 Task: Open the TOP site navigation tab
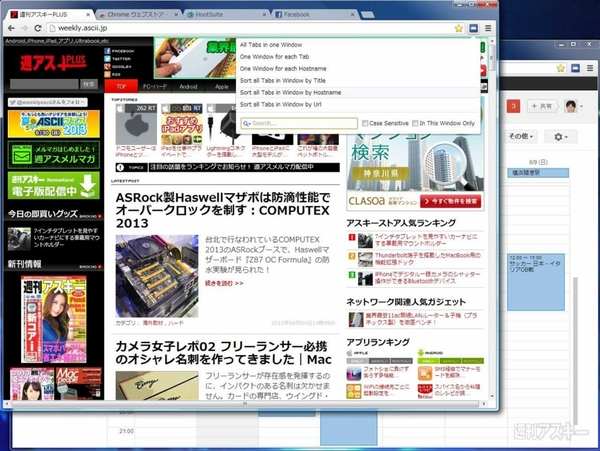click(121, 86)
